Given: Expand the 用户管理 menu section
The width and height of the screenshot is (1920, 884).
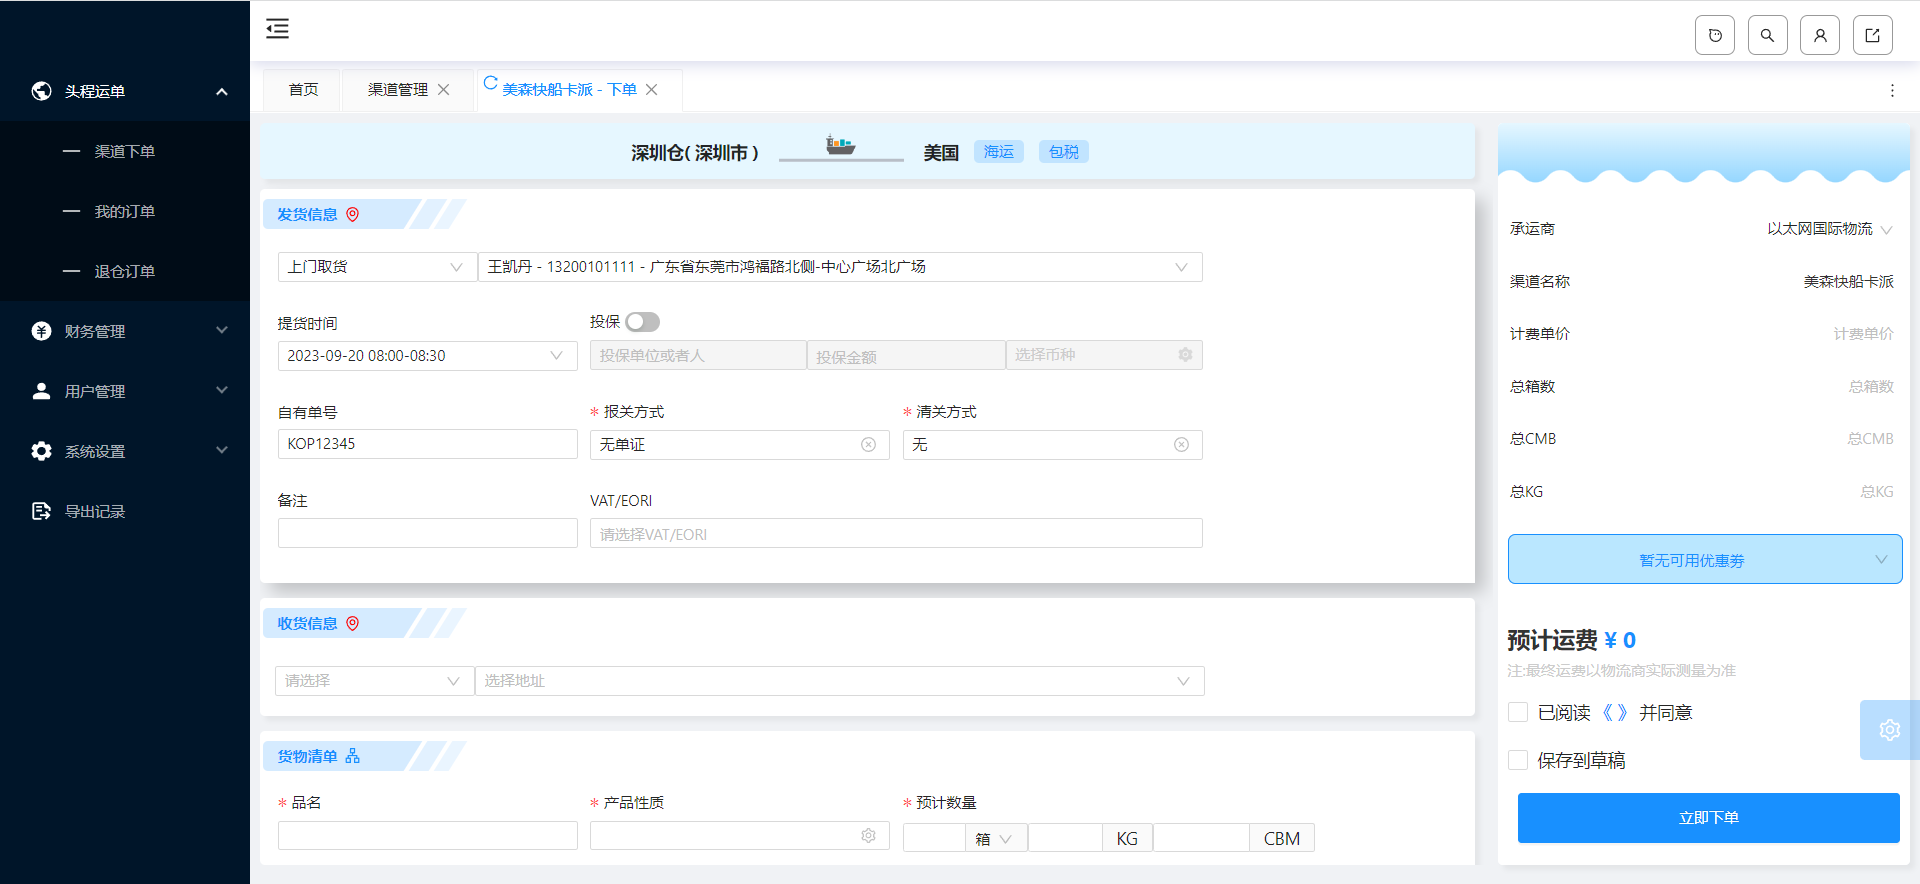Looking at the screenshot, I should click(222, 391).
